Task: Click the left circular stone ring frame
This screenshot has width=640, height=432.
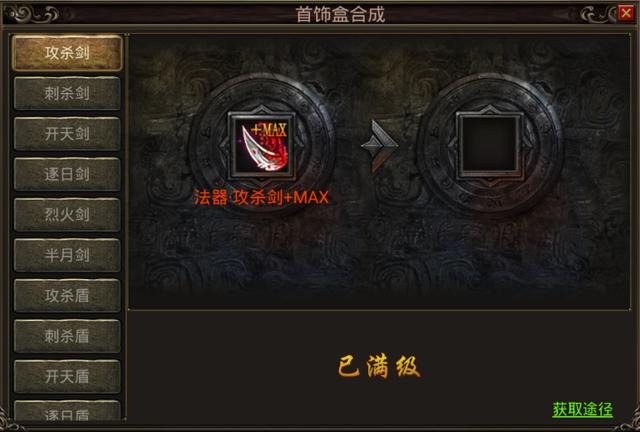Action: (262, 145)
